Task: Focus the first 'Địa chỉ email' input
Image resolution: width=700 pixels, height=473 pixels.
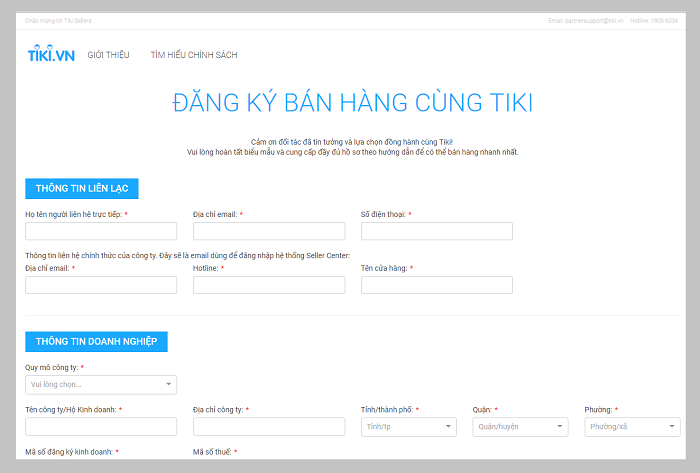Action: [269, 231]
